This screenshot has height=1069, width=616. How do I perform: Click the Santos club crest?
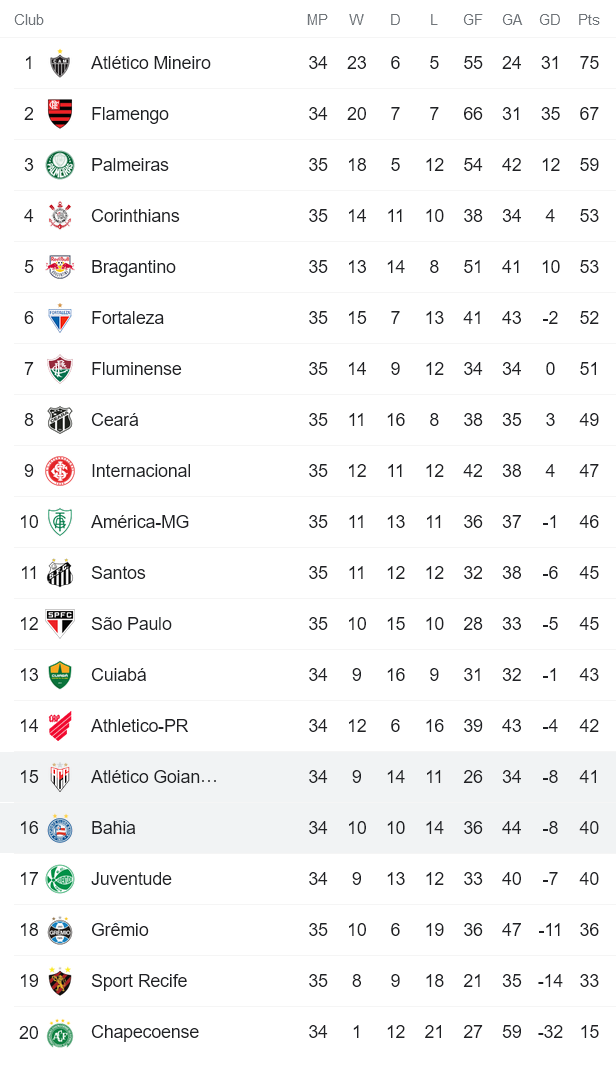[62, 572]
